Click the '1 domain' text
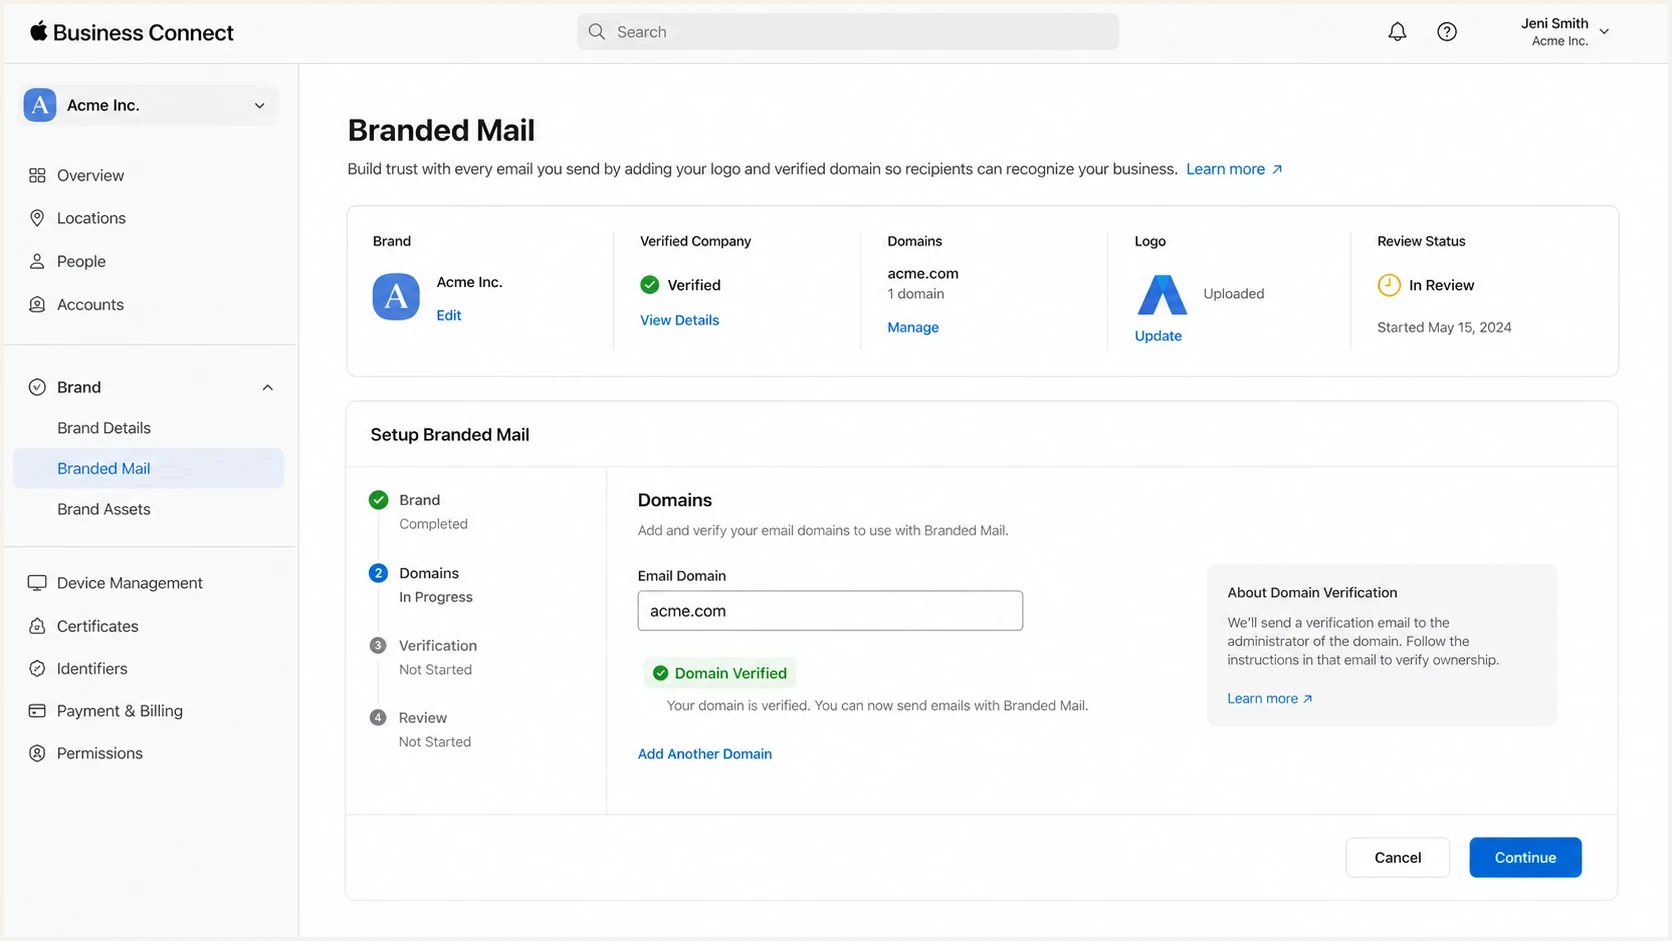 pos(916,294)
